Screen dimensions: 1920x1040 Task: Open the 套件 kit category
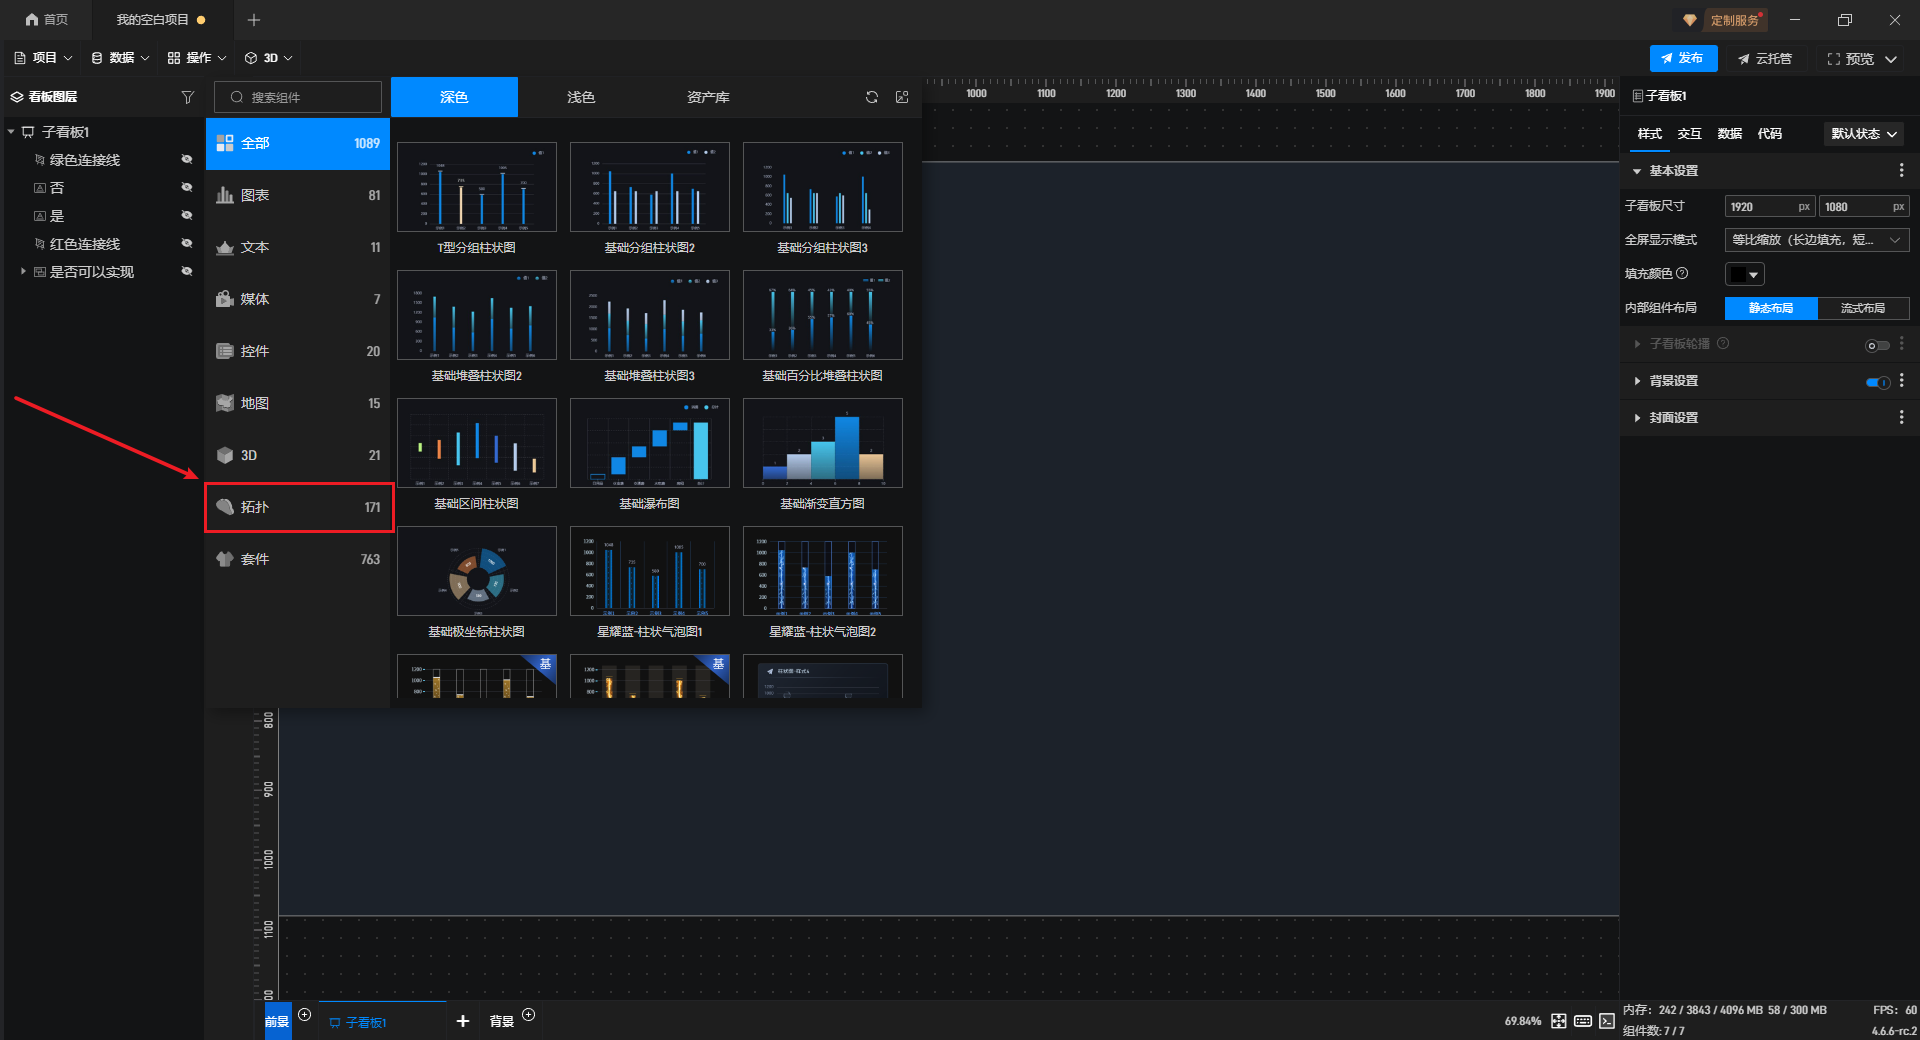click(298, 559)
